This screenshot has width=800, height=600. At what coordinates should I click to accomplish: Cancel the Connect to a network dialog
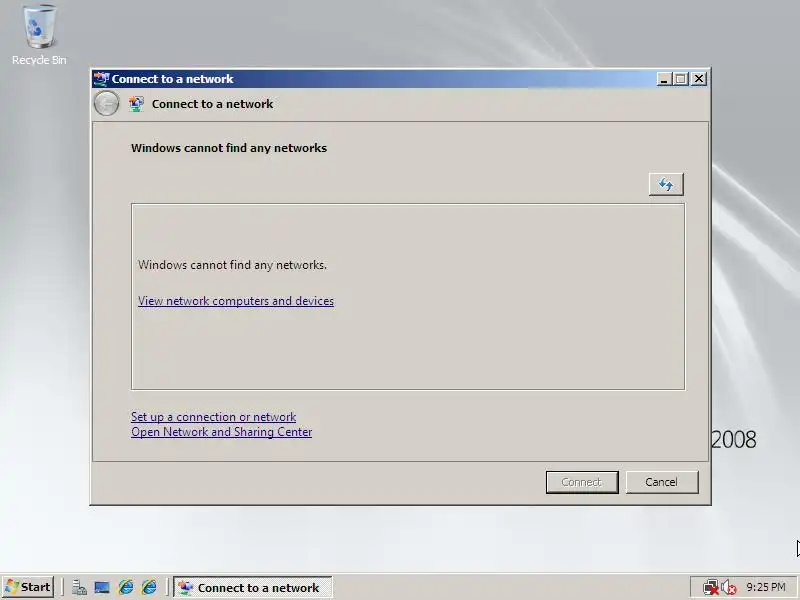coord(662,482)
